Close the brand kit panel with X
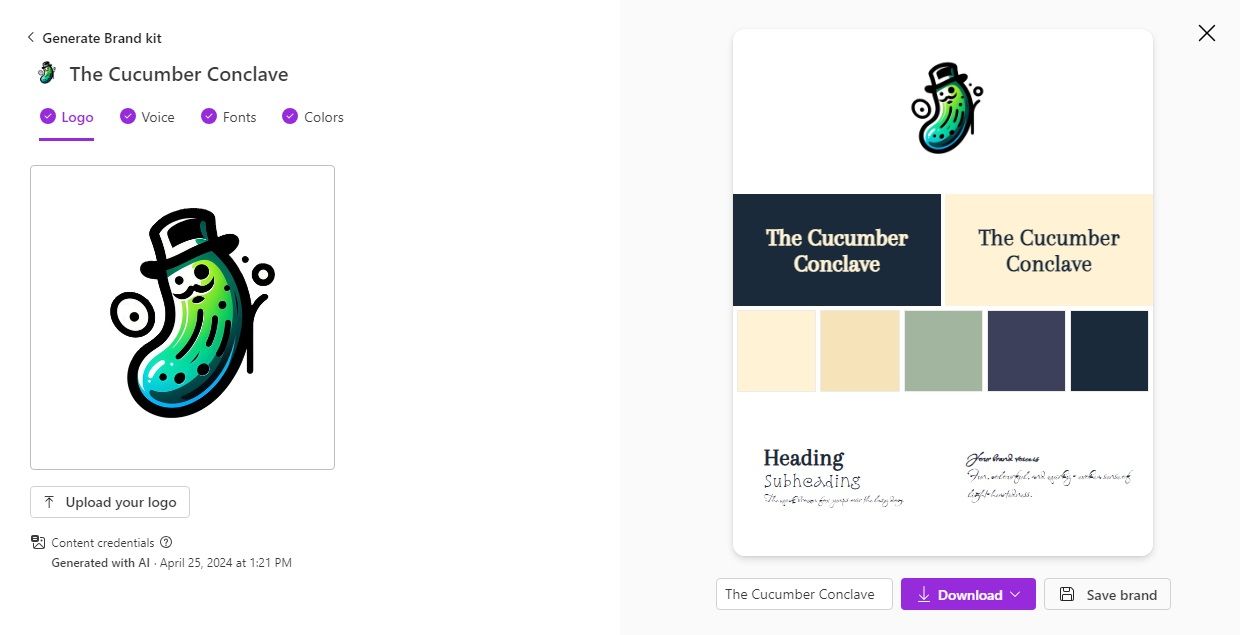 [1206, 33]
